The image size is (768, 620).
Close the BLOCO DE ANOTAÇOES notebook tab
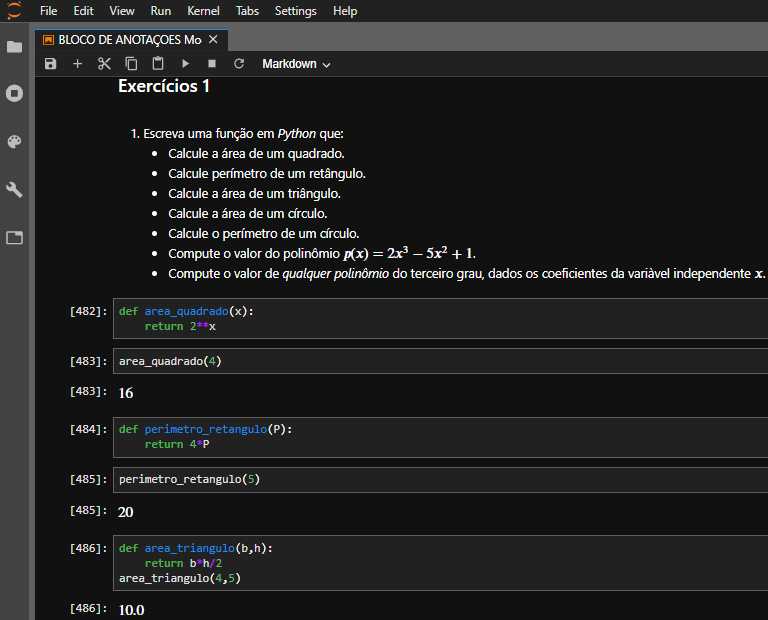pos(213,39)
